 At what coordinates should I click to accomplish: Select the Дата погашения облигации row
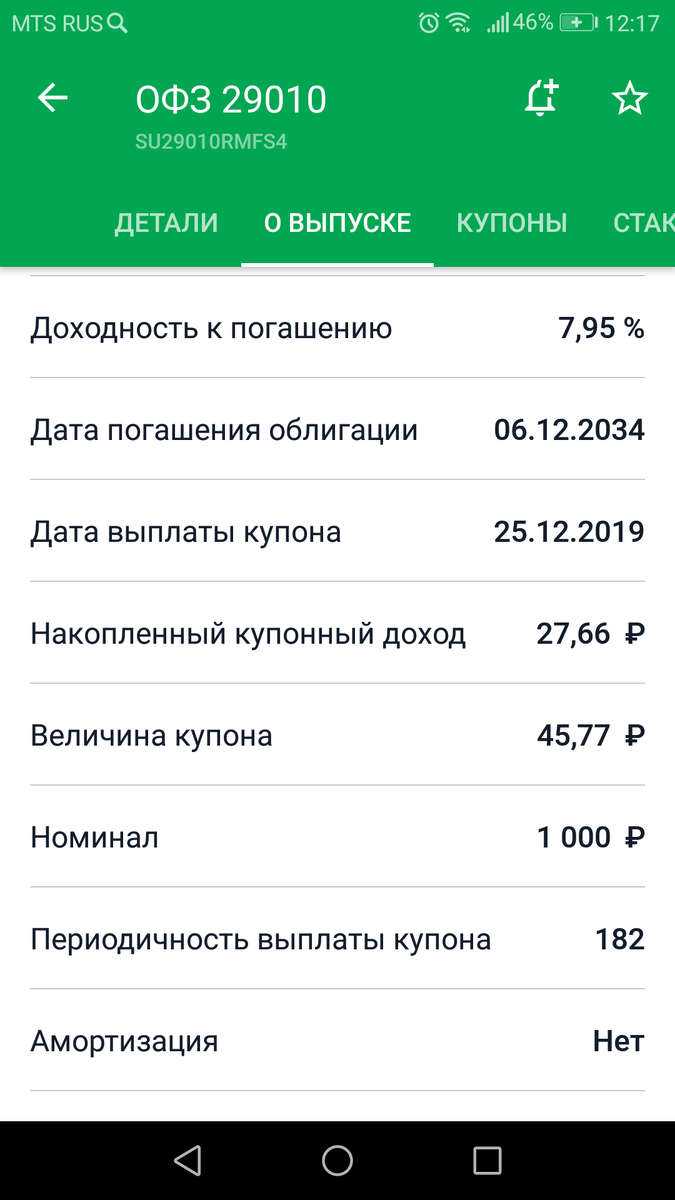[x=337, y=430]
